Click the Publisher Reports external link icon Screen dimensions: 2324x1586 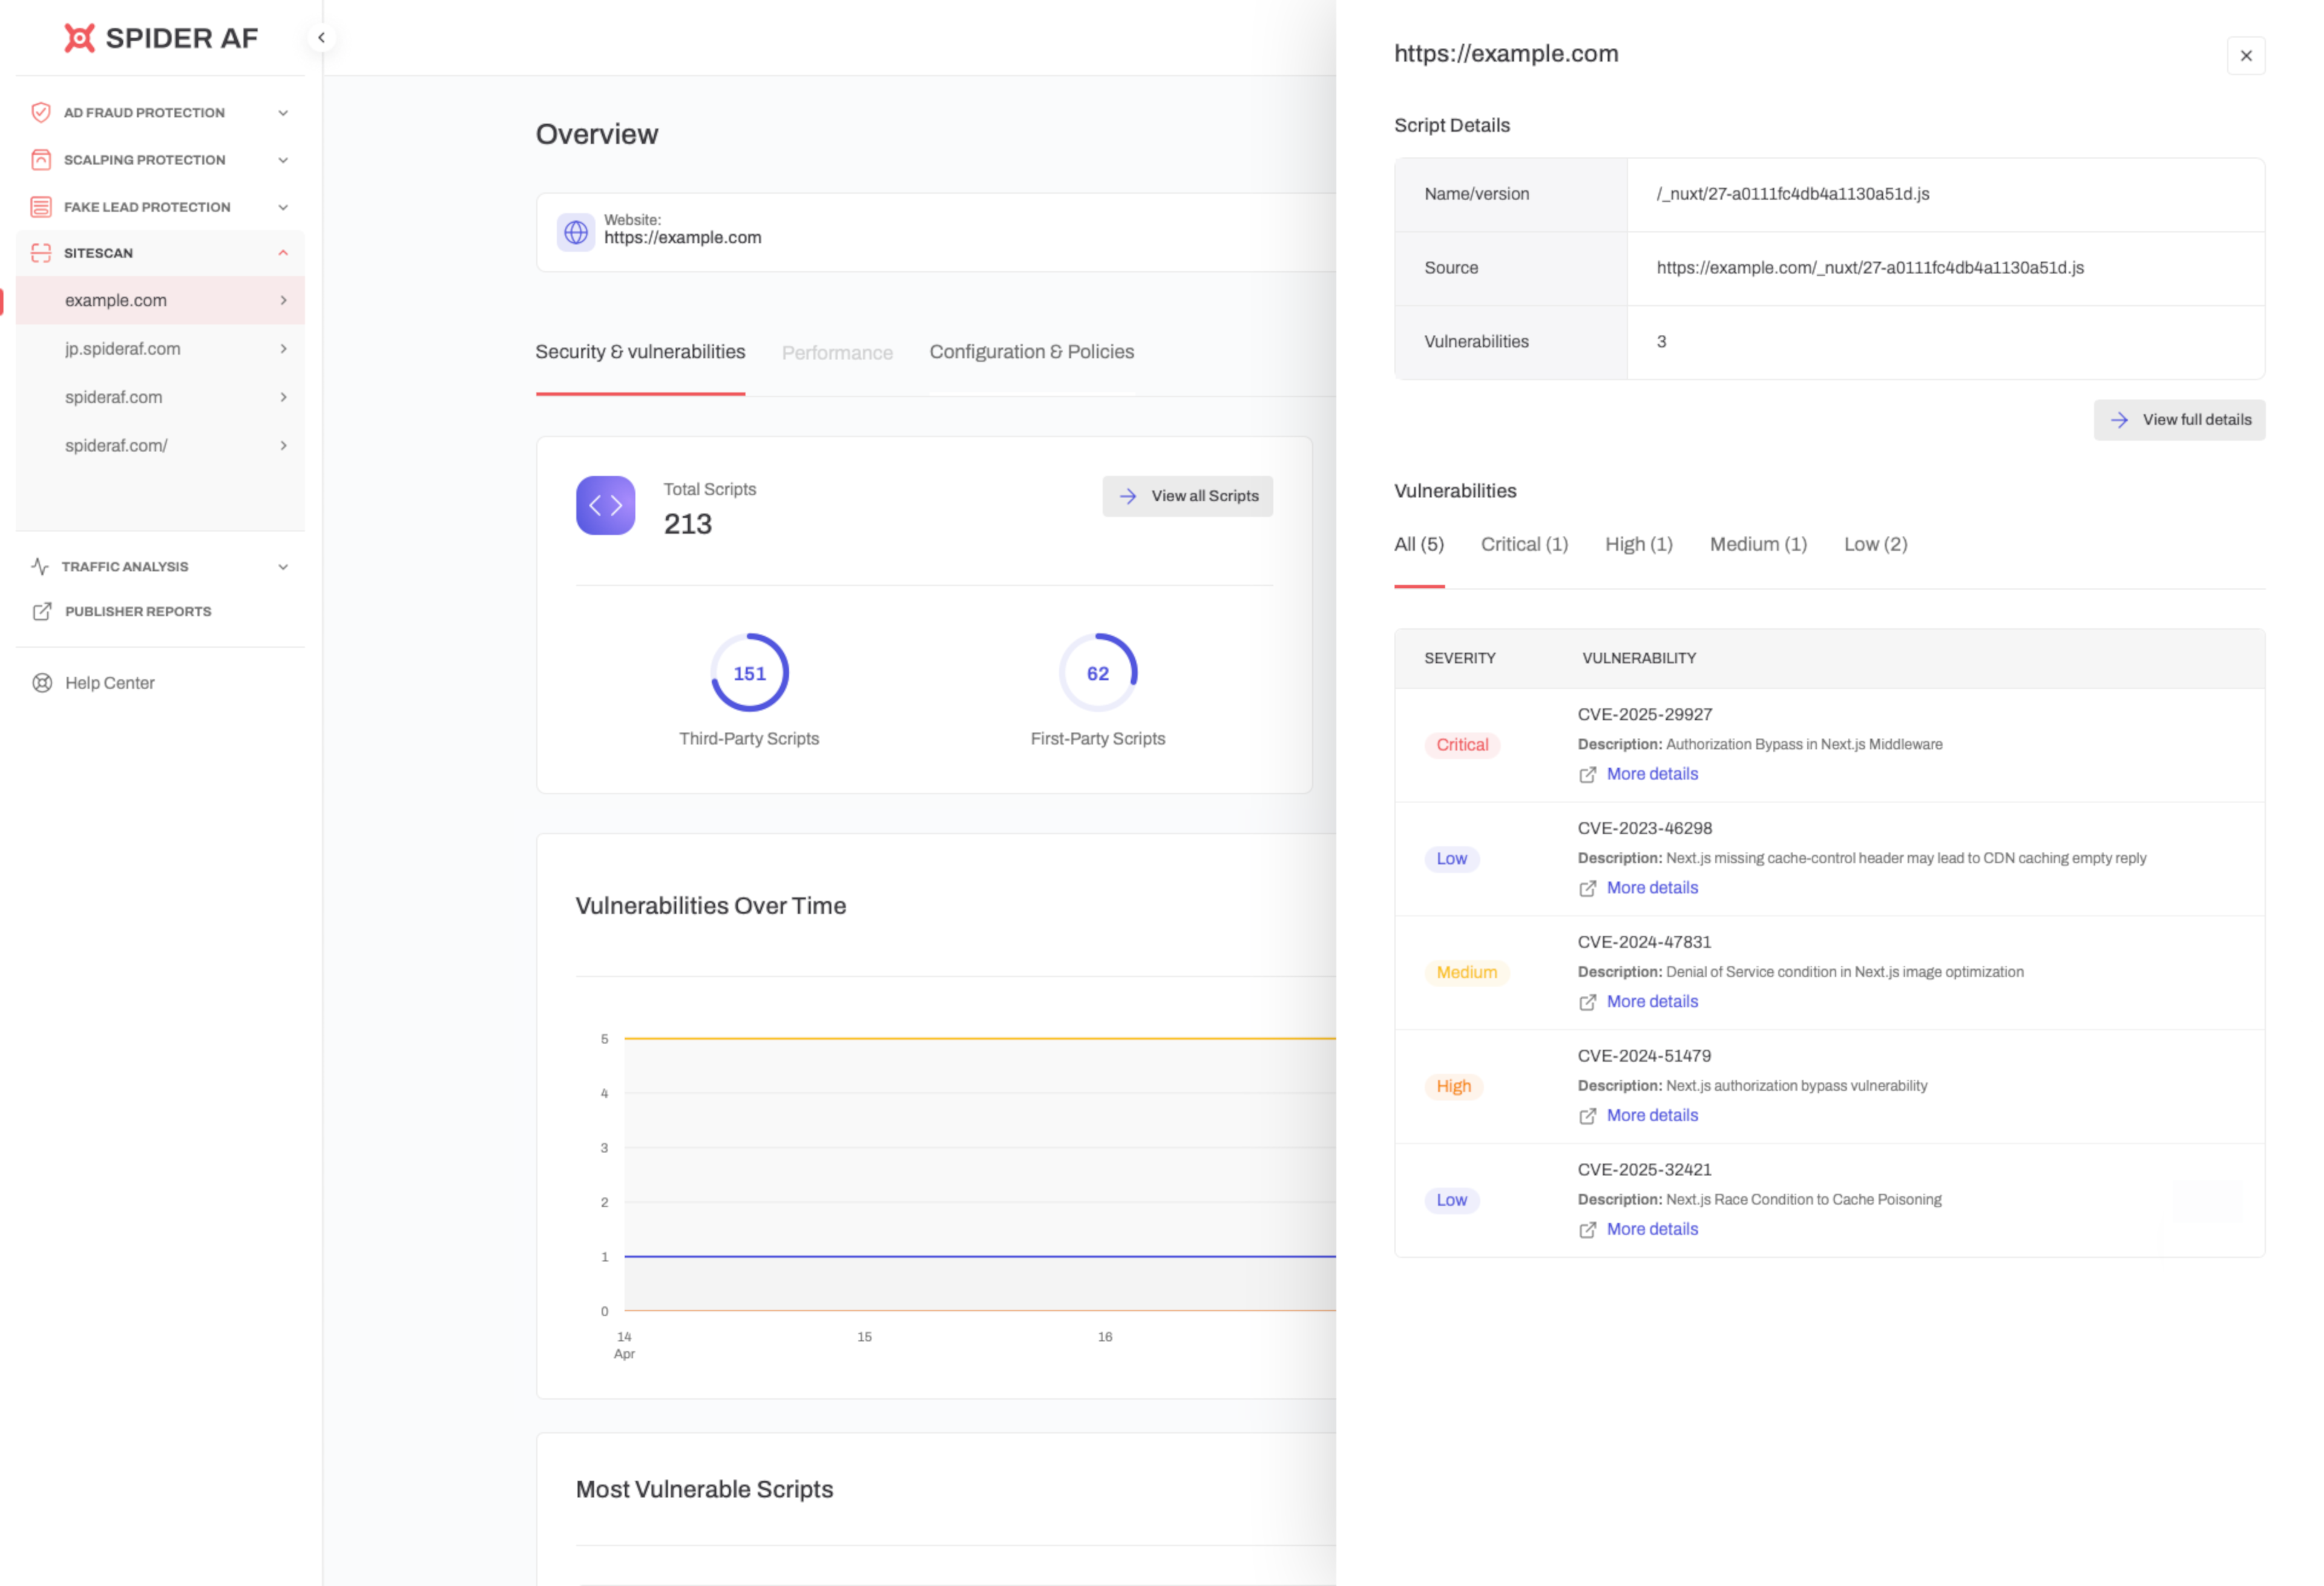coord(42,611)
